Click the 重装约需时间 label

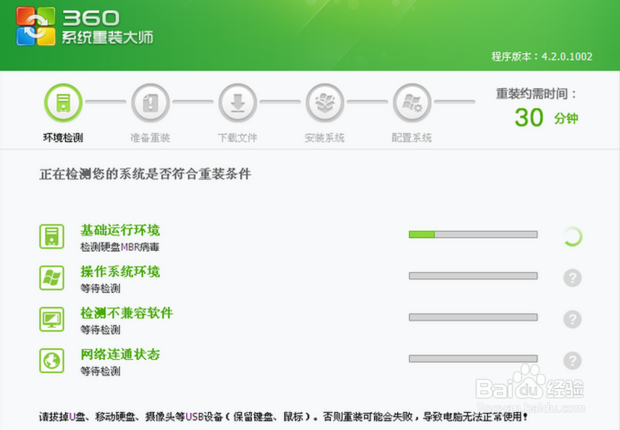point(537,94)
